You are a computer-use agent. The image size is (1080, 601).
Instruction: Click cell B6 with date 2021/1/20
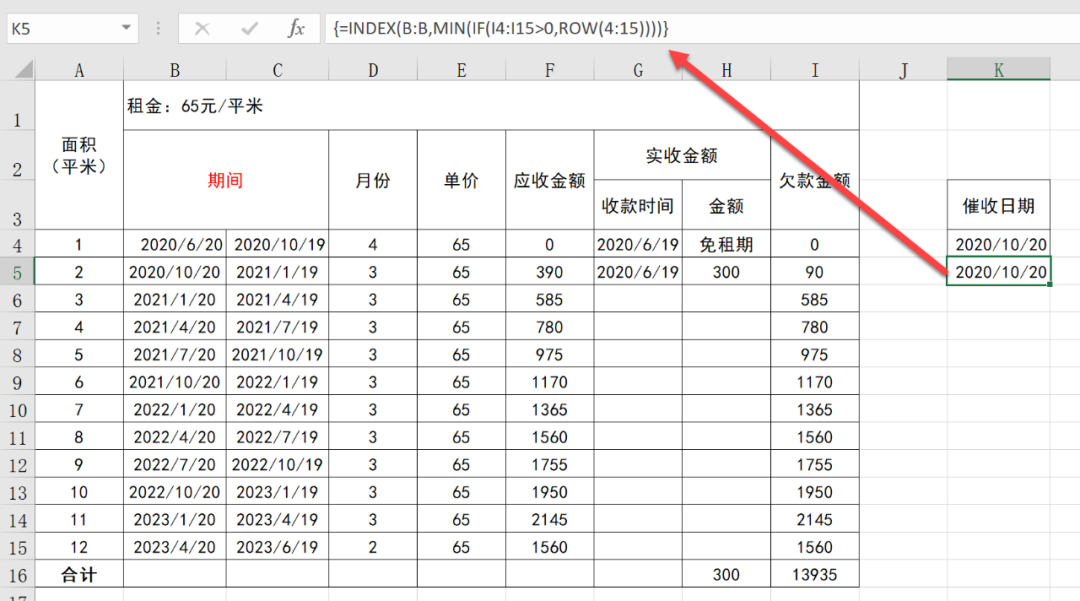coord(175,299)
